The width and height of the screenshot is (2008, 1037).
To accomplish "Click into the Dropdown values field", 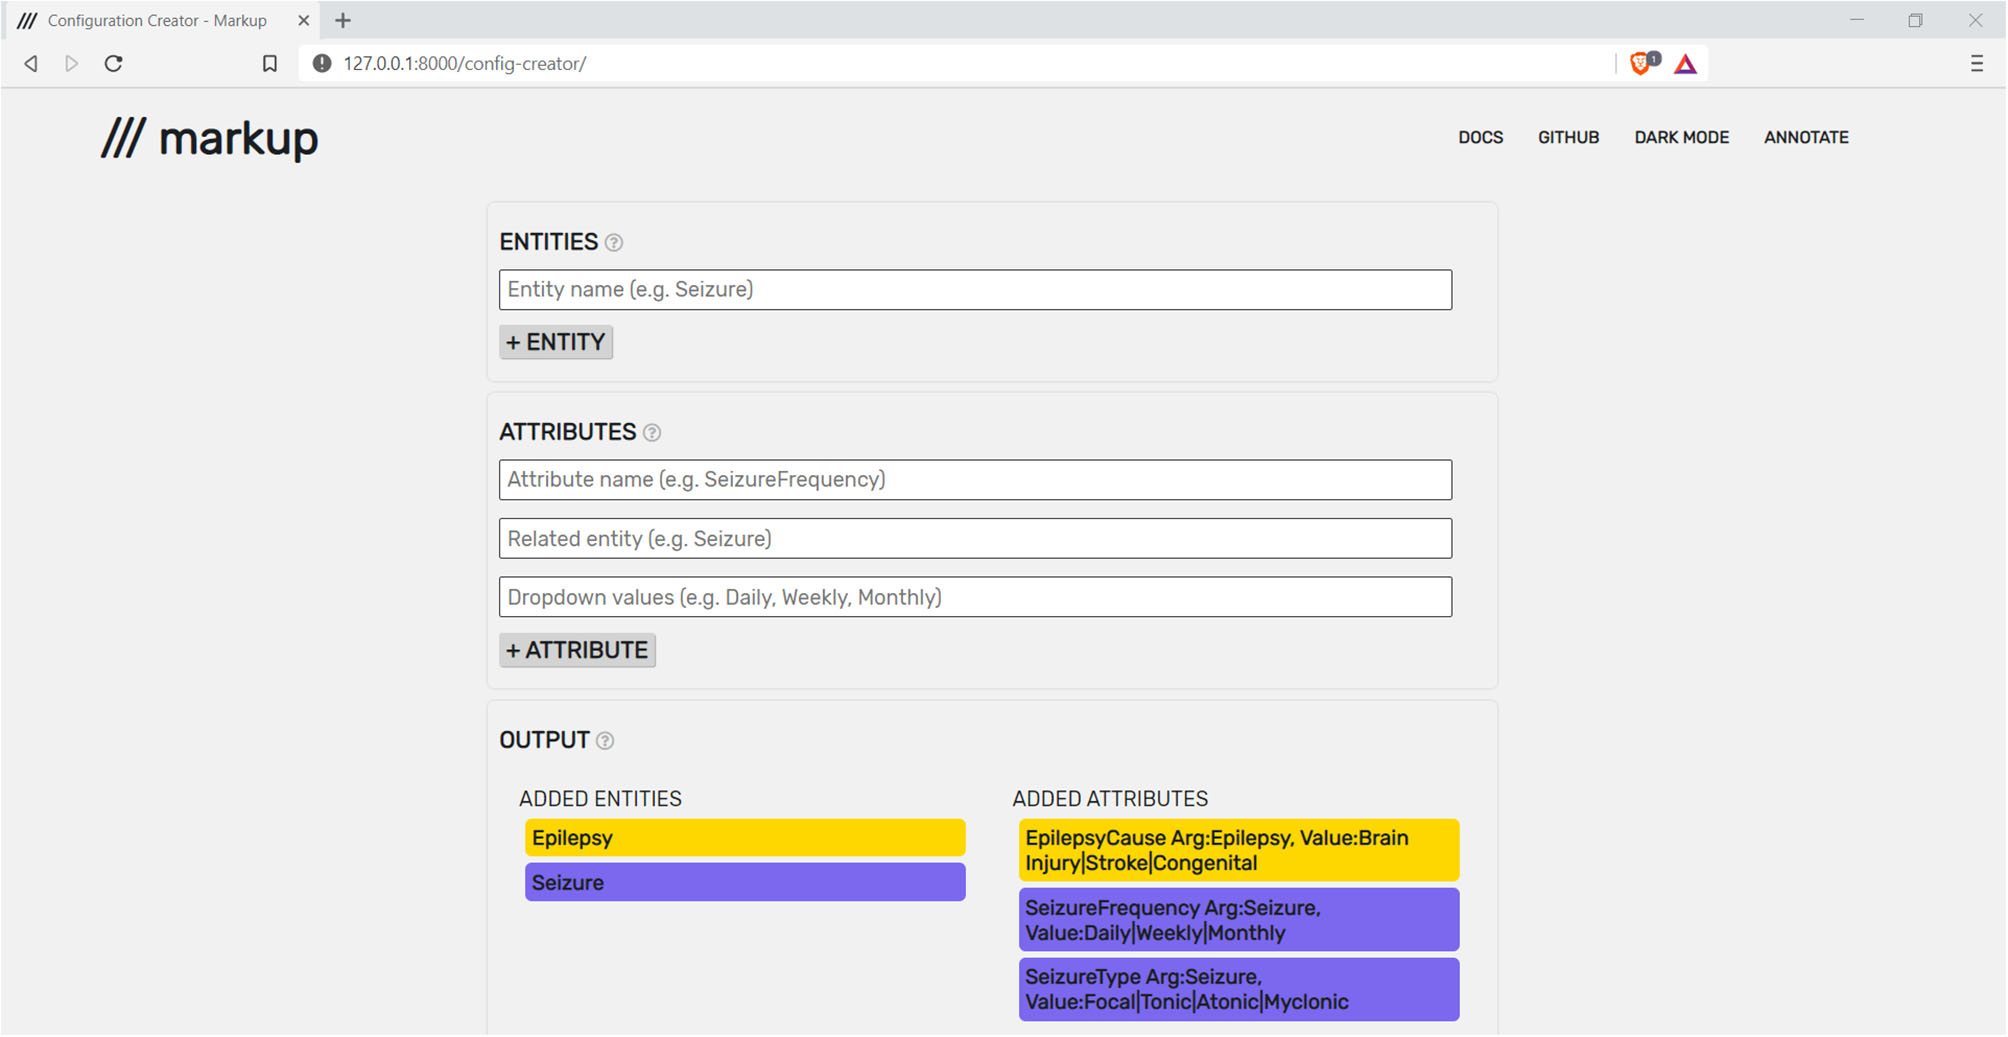I will click(975, 598).
